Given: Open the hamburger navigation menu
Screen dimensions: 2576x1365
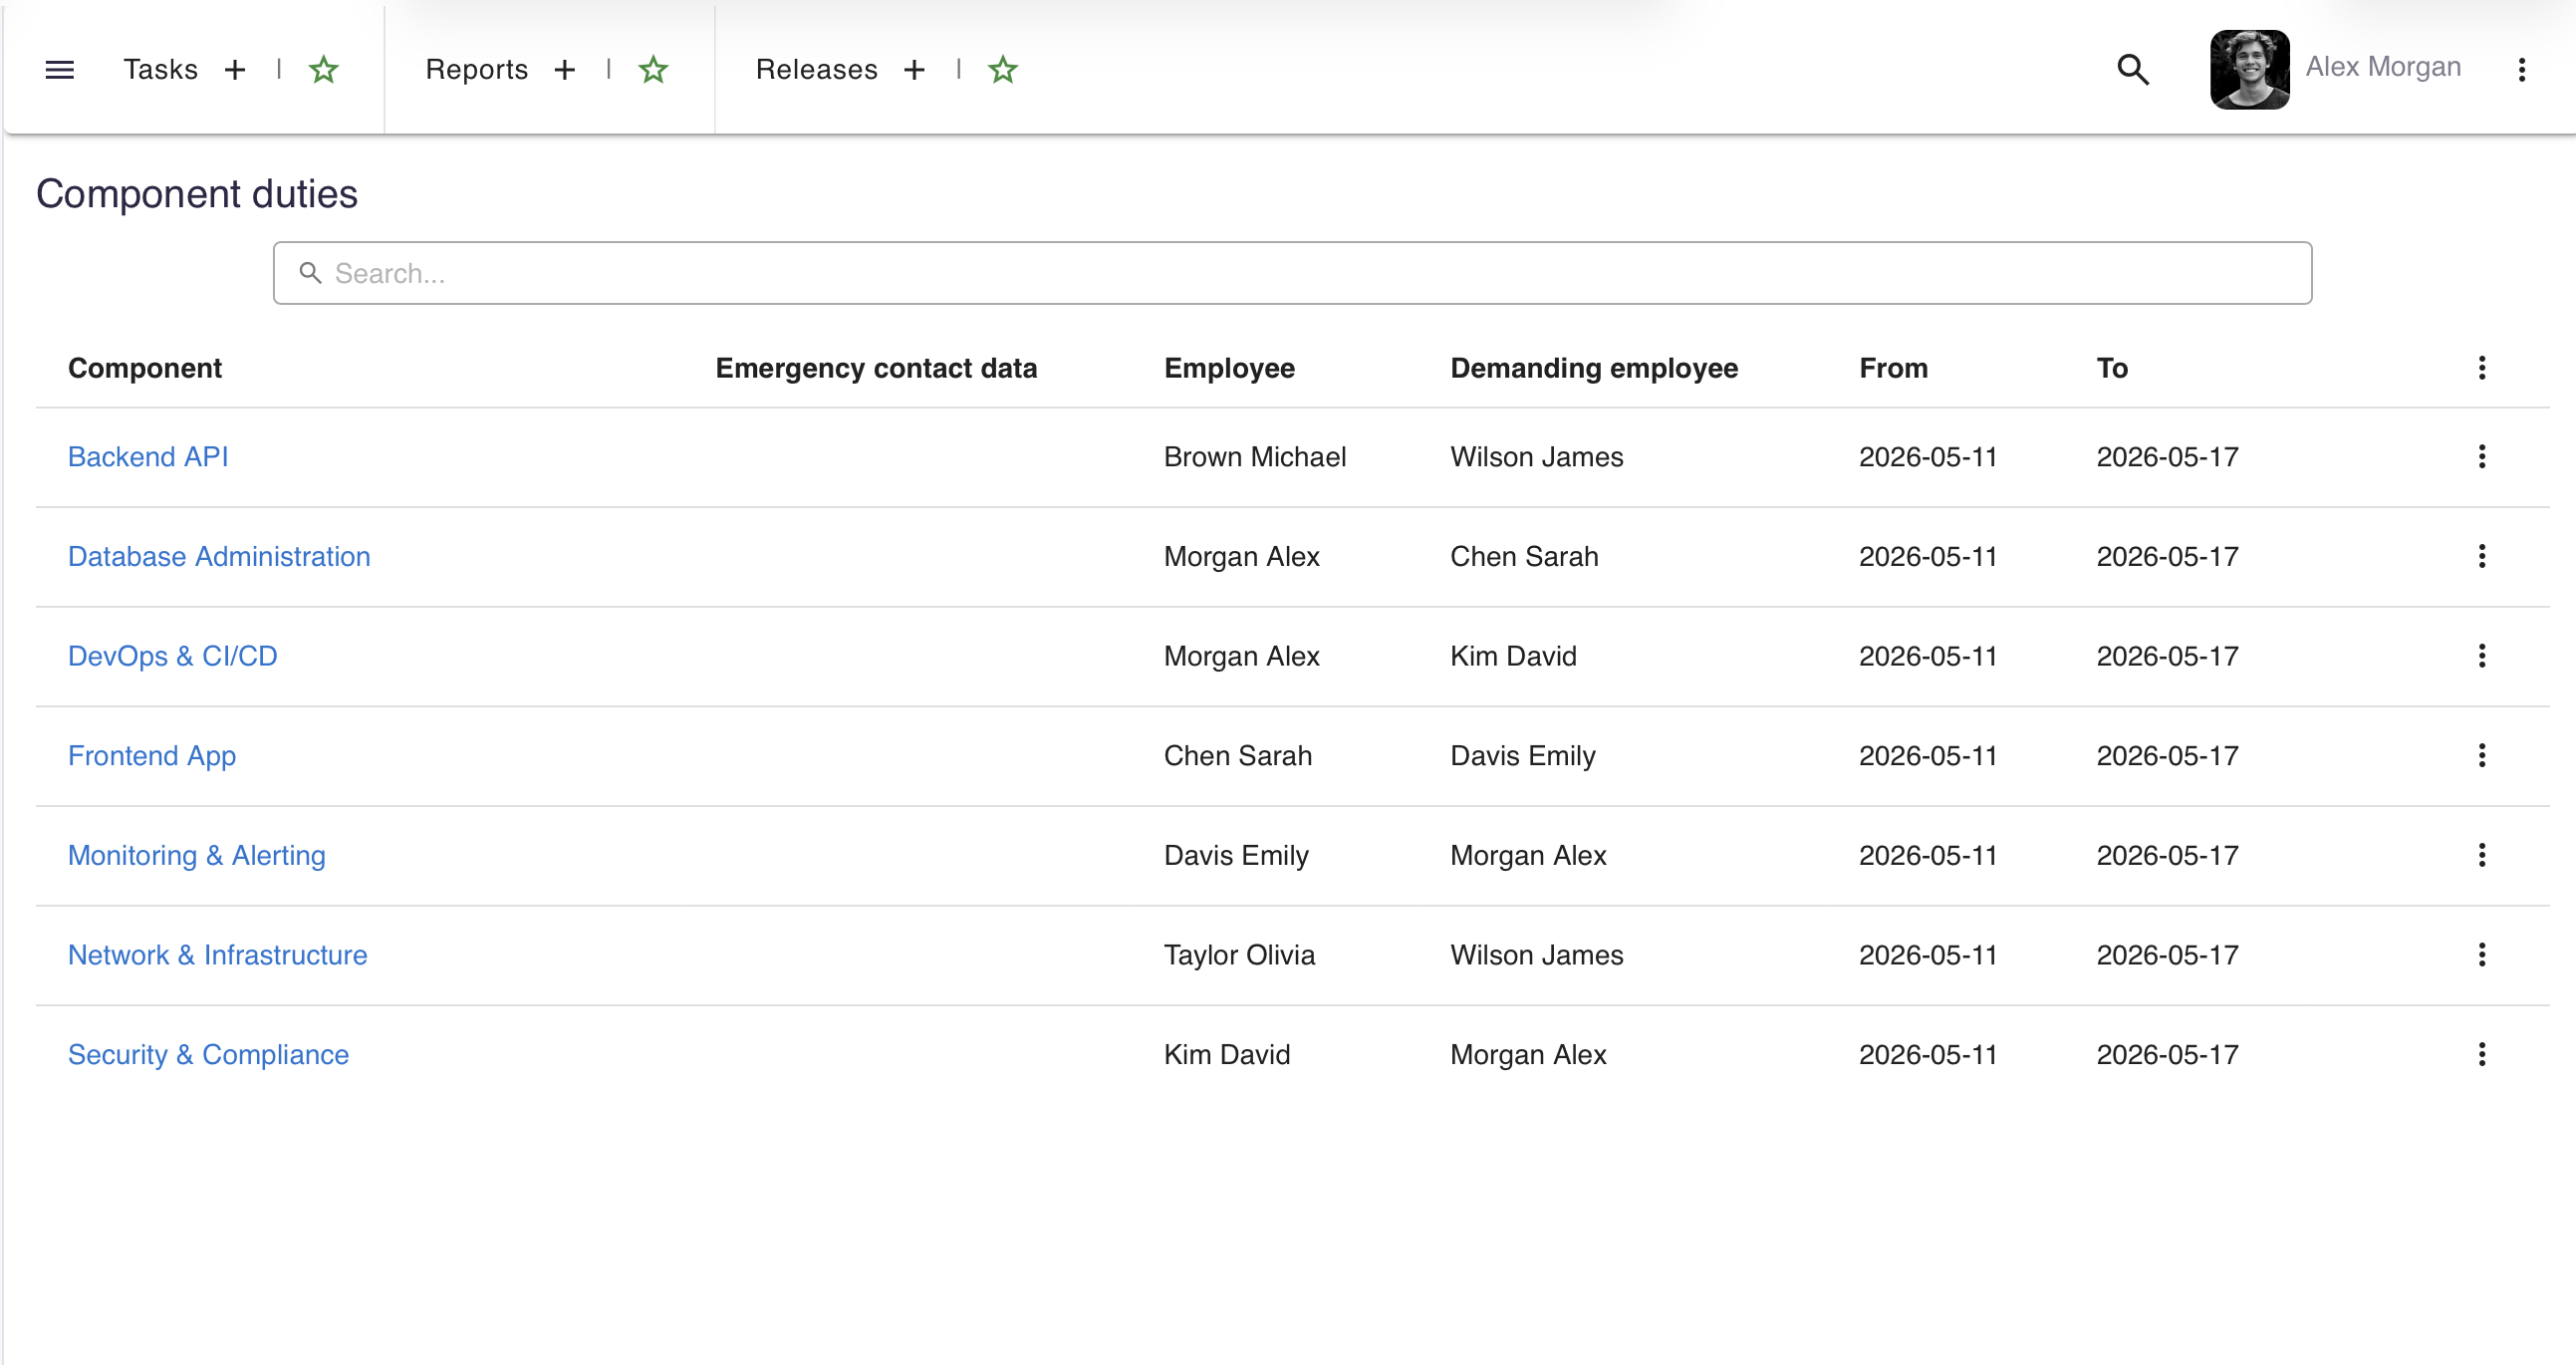Looking at the screenshot, I should coord(60,69).
